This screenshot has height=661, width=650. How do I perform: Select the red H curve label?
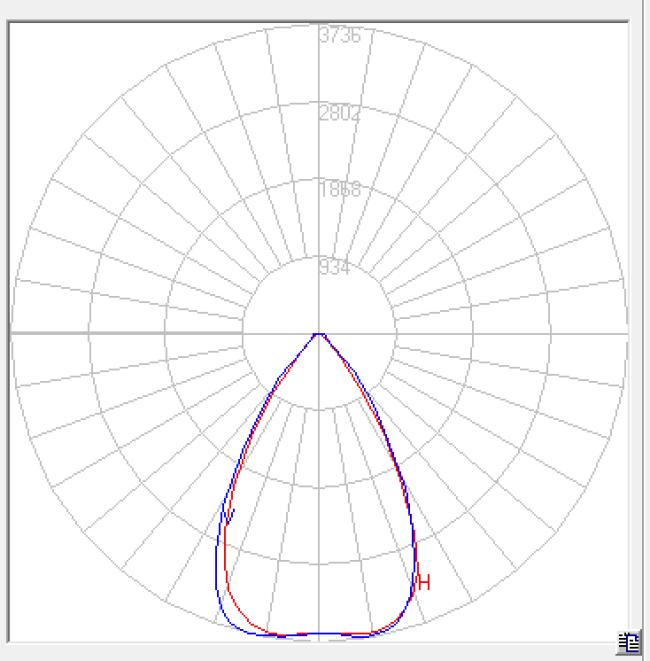pyautogui.click(x=424, y=583)
